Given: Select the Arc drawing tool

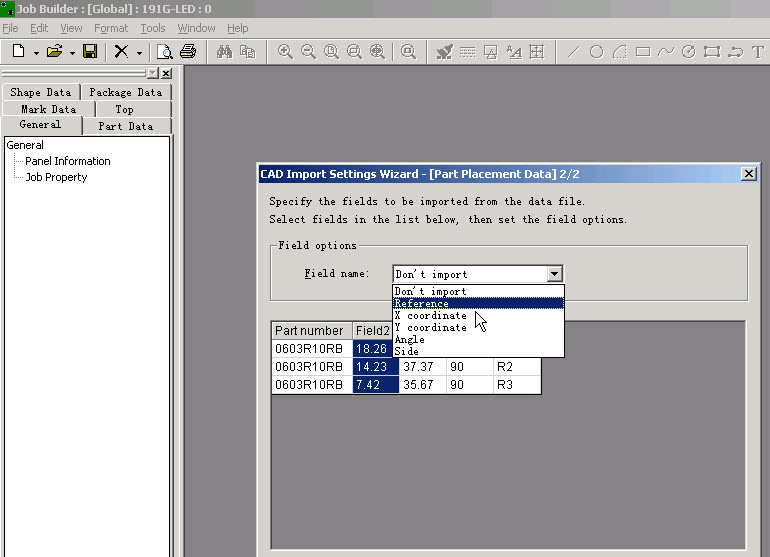Looking at the screenshot, I should coord(620,52).
